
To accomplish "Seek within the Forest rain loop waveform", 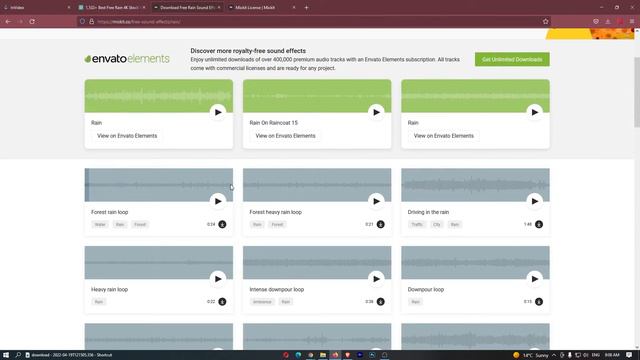I will 159,184.
